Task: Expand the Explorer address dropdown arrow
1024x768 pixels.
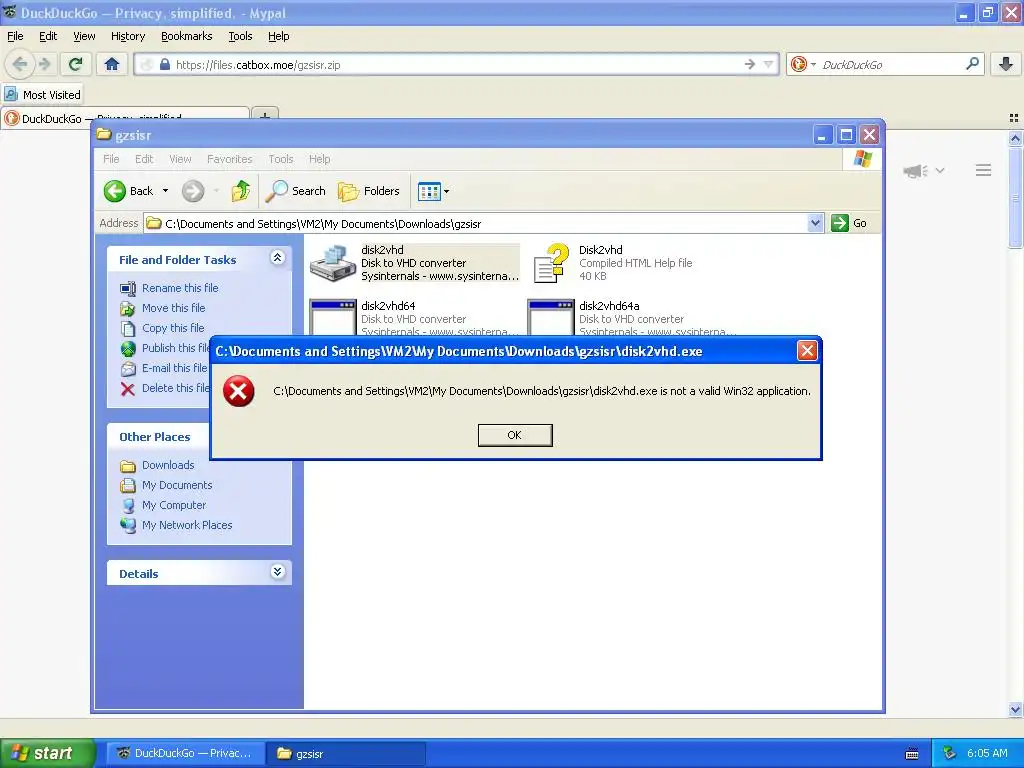Action: (815, 223)
